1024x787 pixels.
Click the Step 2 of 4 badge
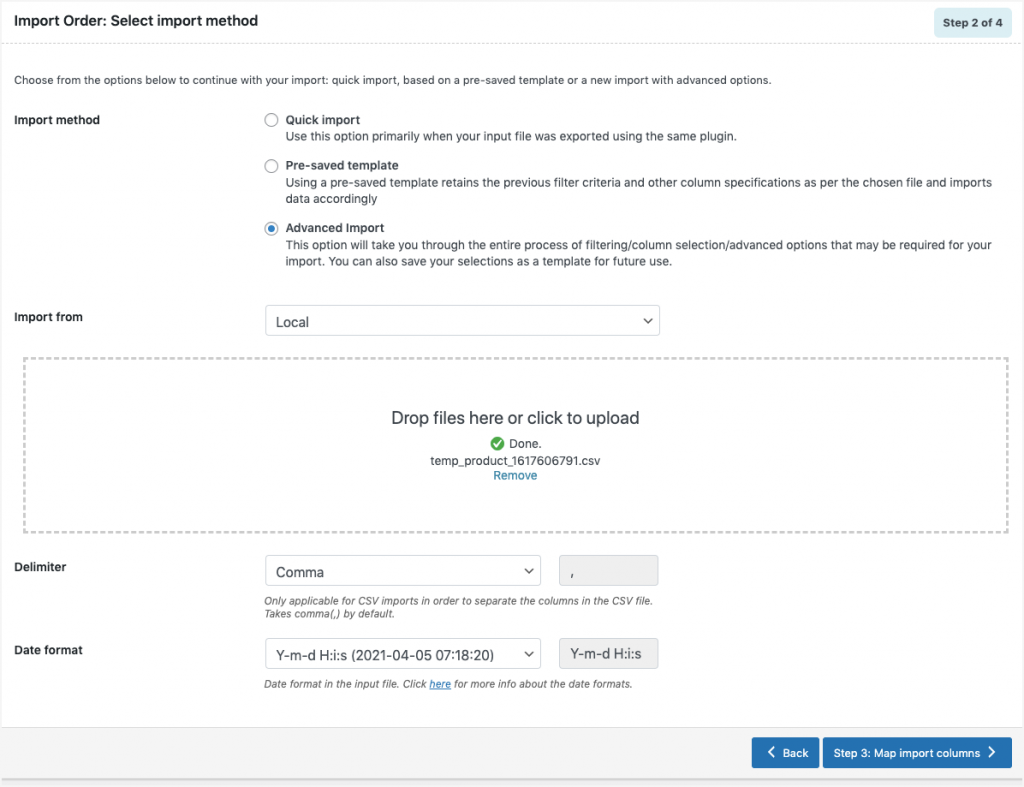(972, 22)
